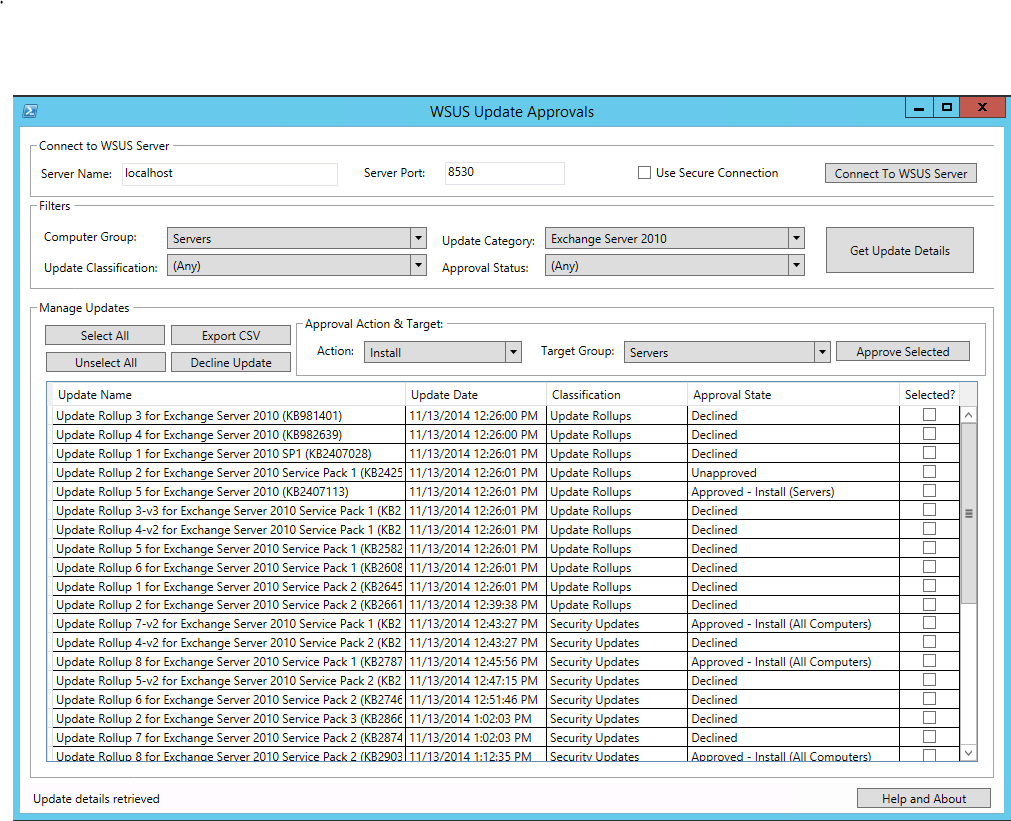Click Decline Update button
Screen dimensions: 1011x821
231,362
